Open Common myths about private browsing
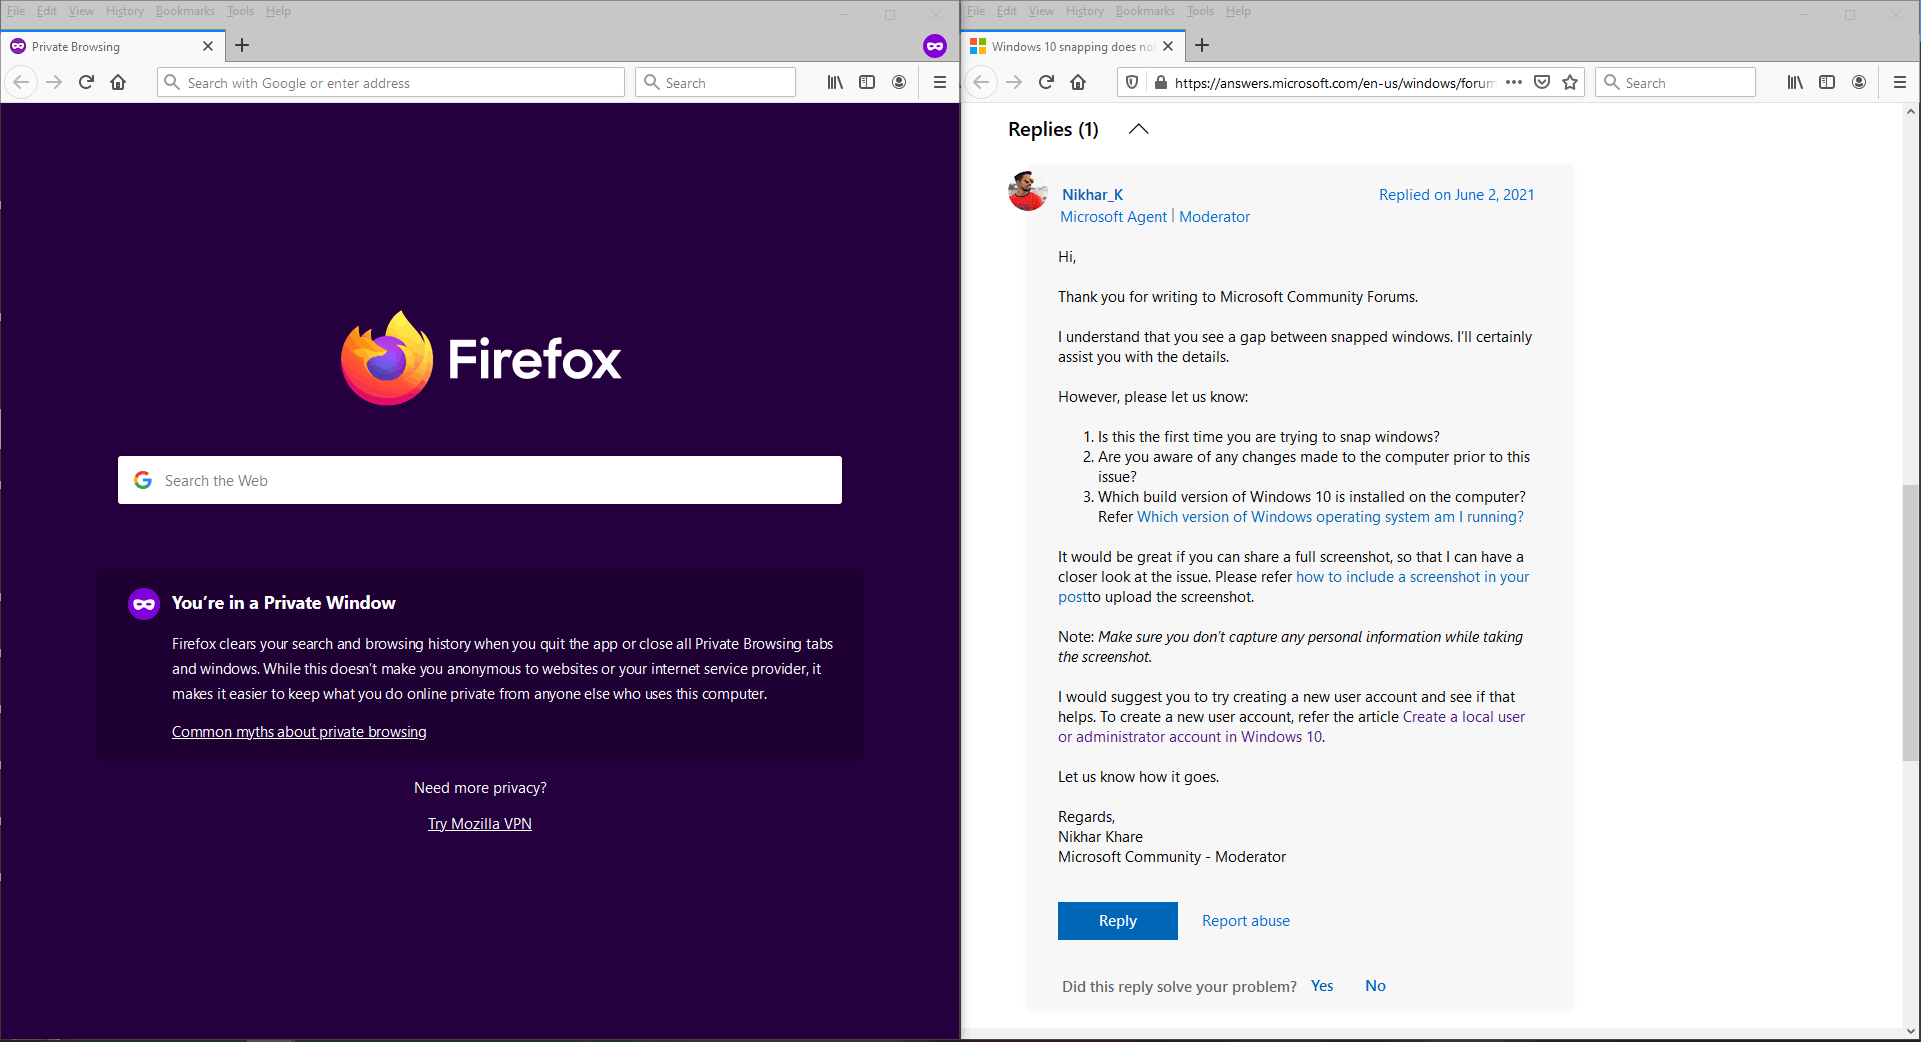1921x1042 pixels. [299, 732]
